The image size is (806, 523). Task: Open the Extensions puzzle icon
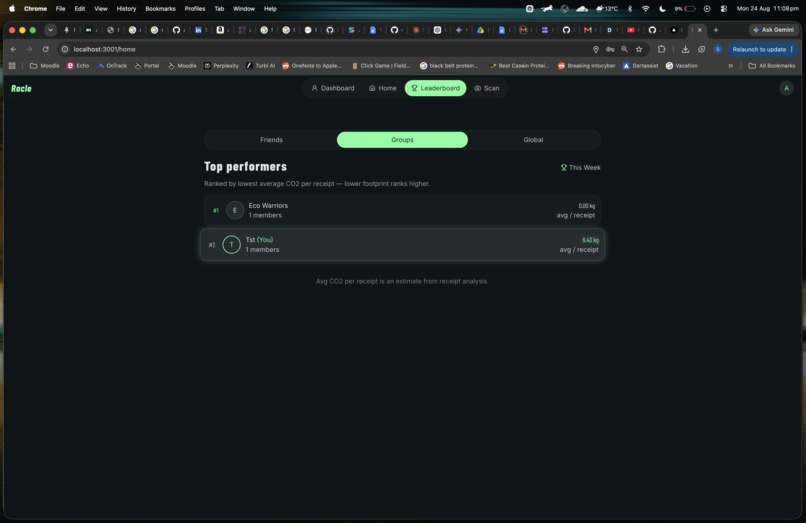662,49
